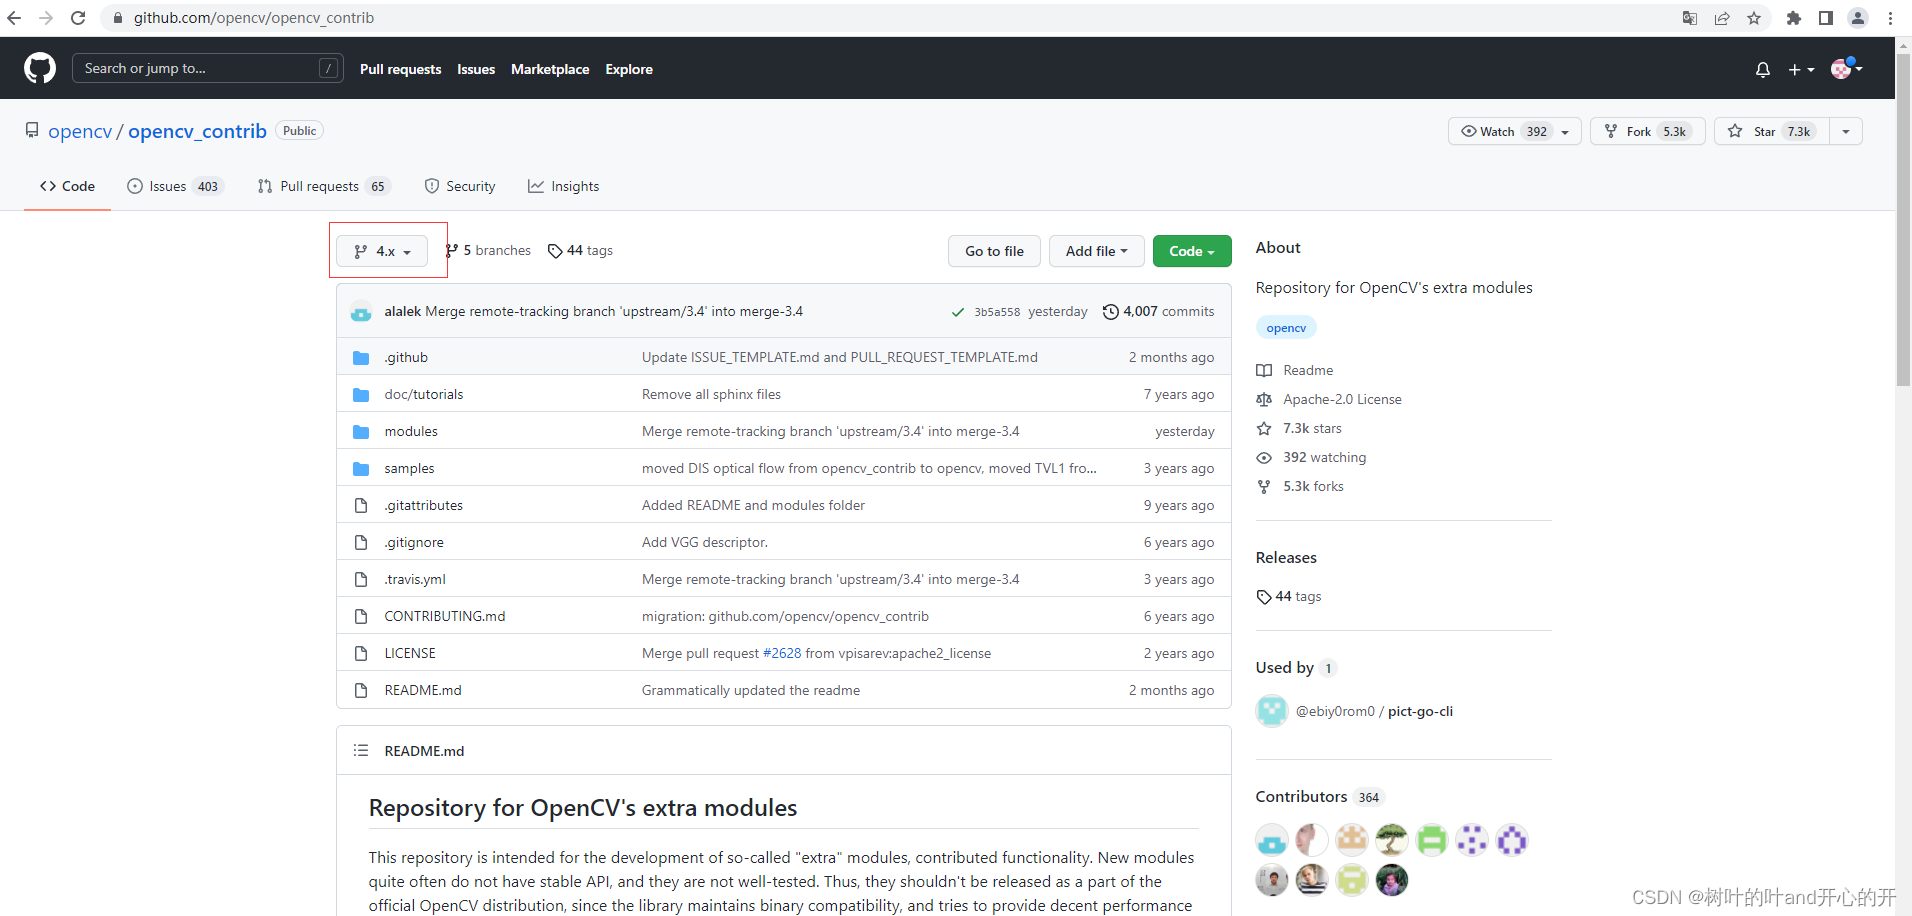Open the 4.x branch selector

(x=382, y=251)
